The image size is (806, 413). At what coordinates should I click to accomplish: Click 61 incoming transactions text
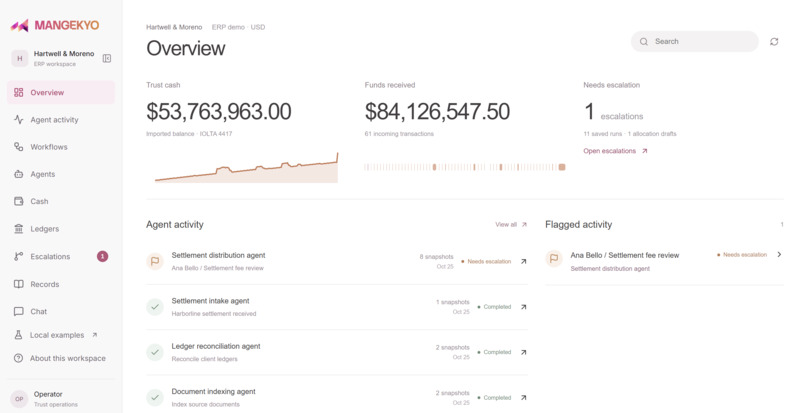tap(399, 134)
